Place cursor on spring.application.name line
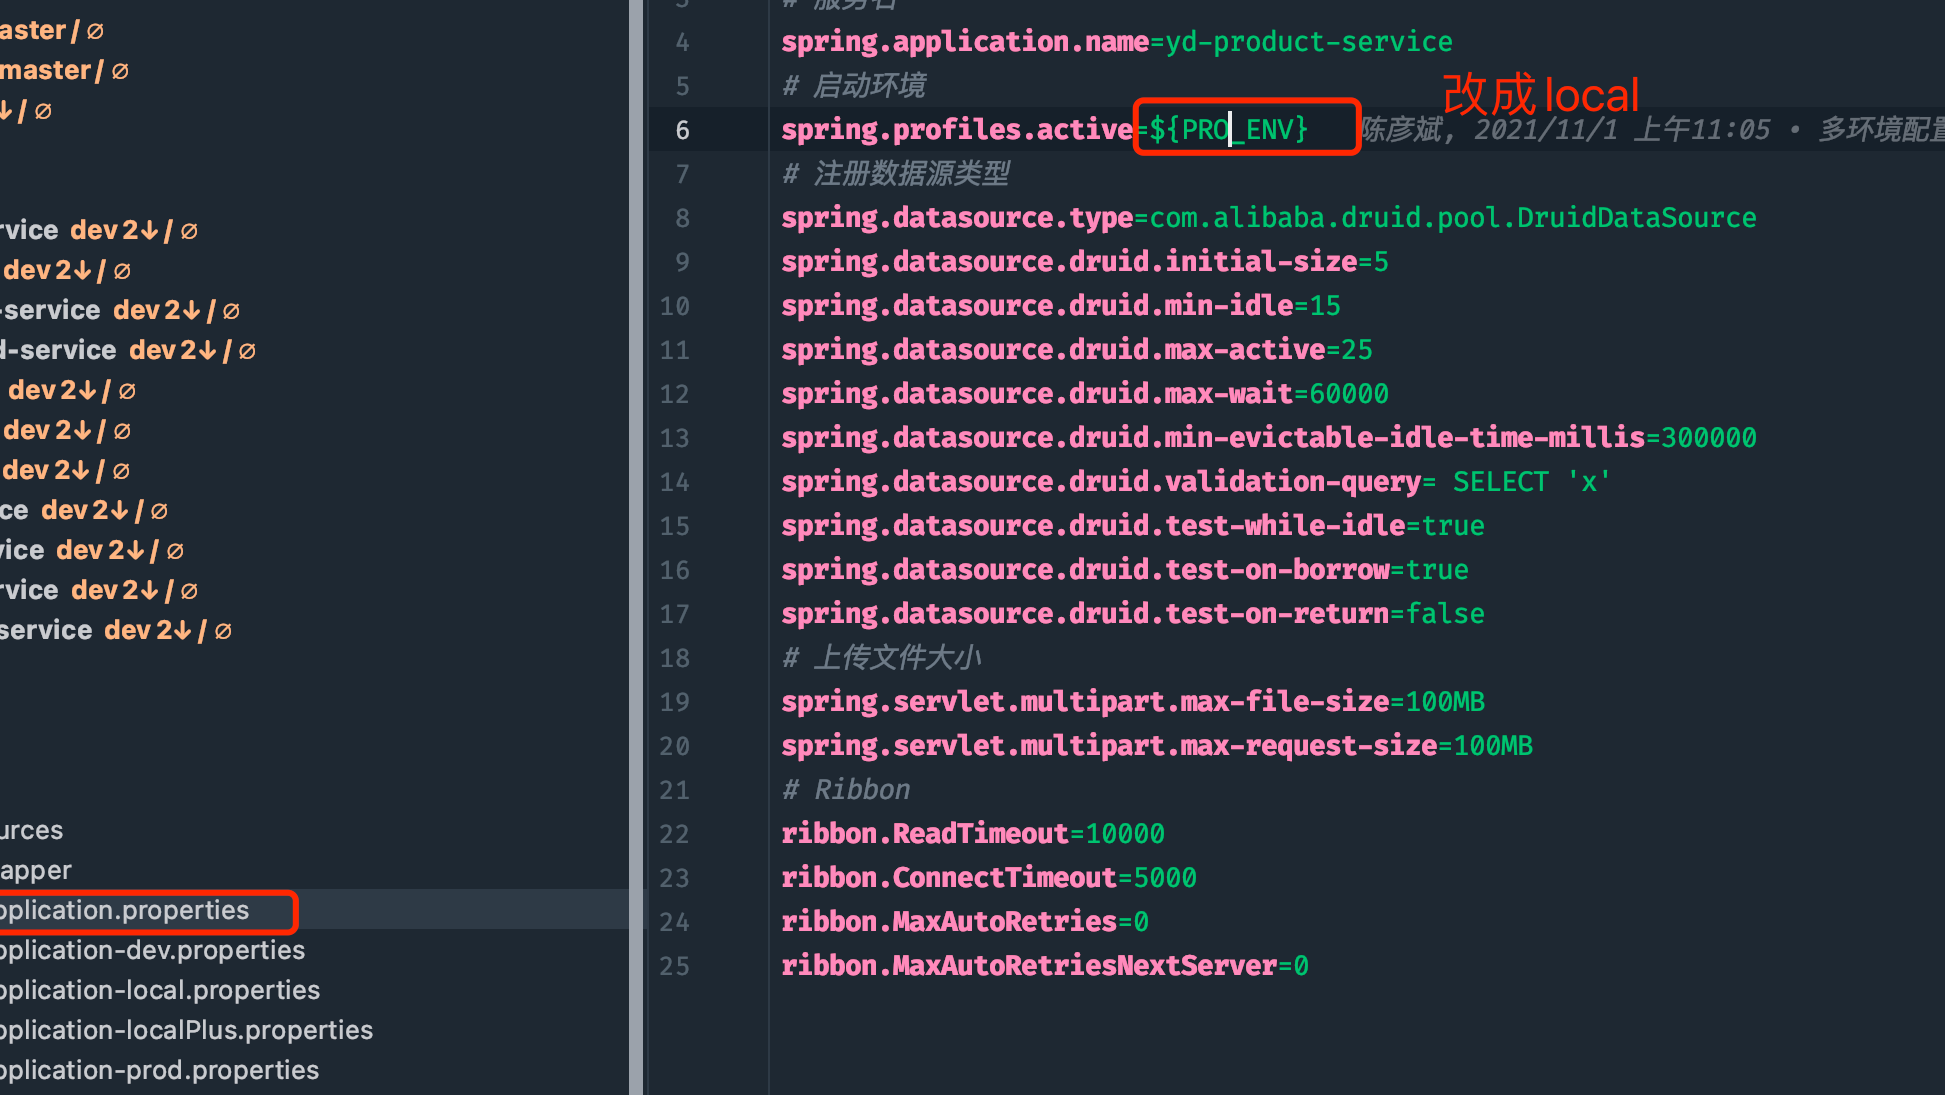1945x1095 pixels. (x=965, y=42)
